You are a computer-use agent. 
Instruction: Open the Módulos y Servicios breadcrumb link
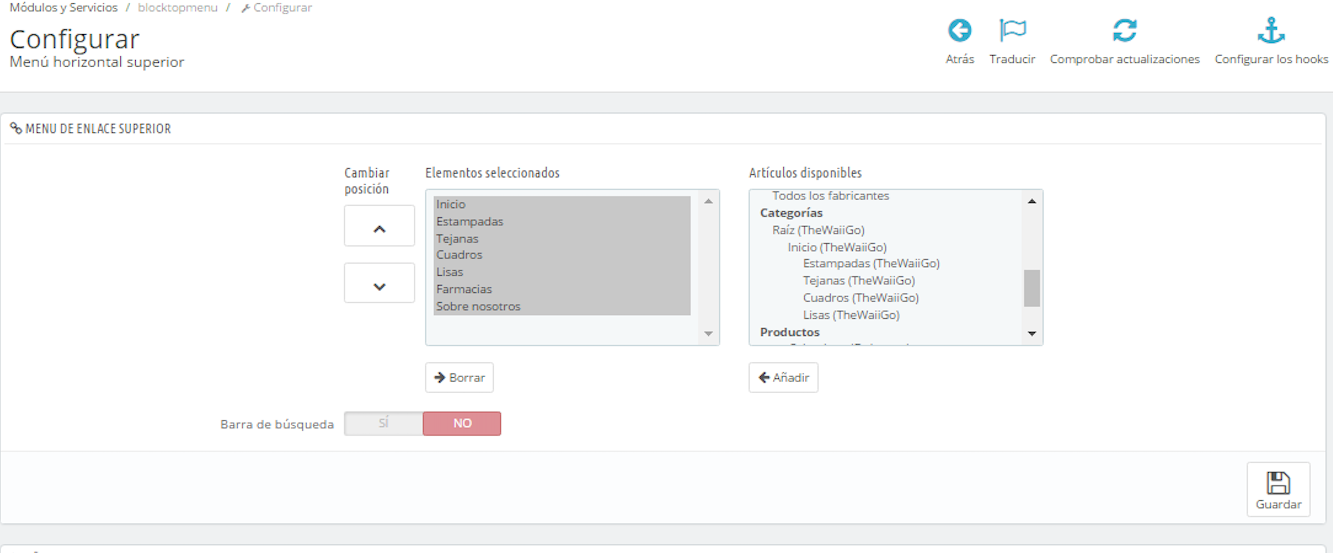(x=63, y=8)
